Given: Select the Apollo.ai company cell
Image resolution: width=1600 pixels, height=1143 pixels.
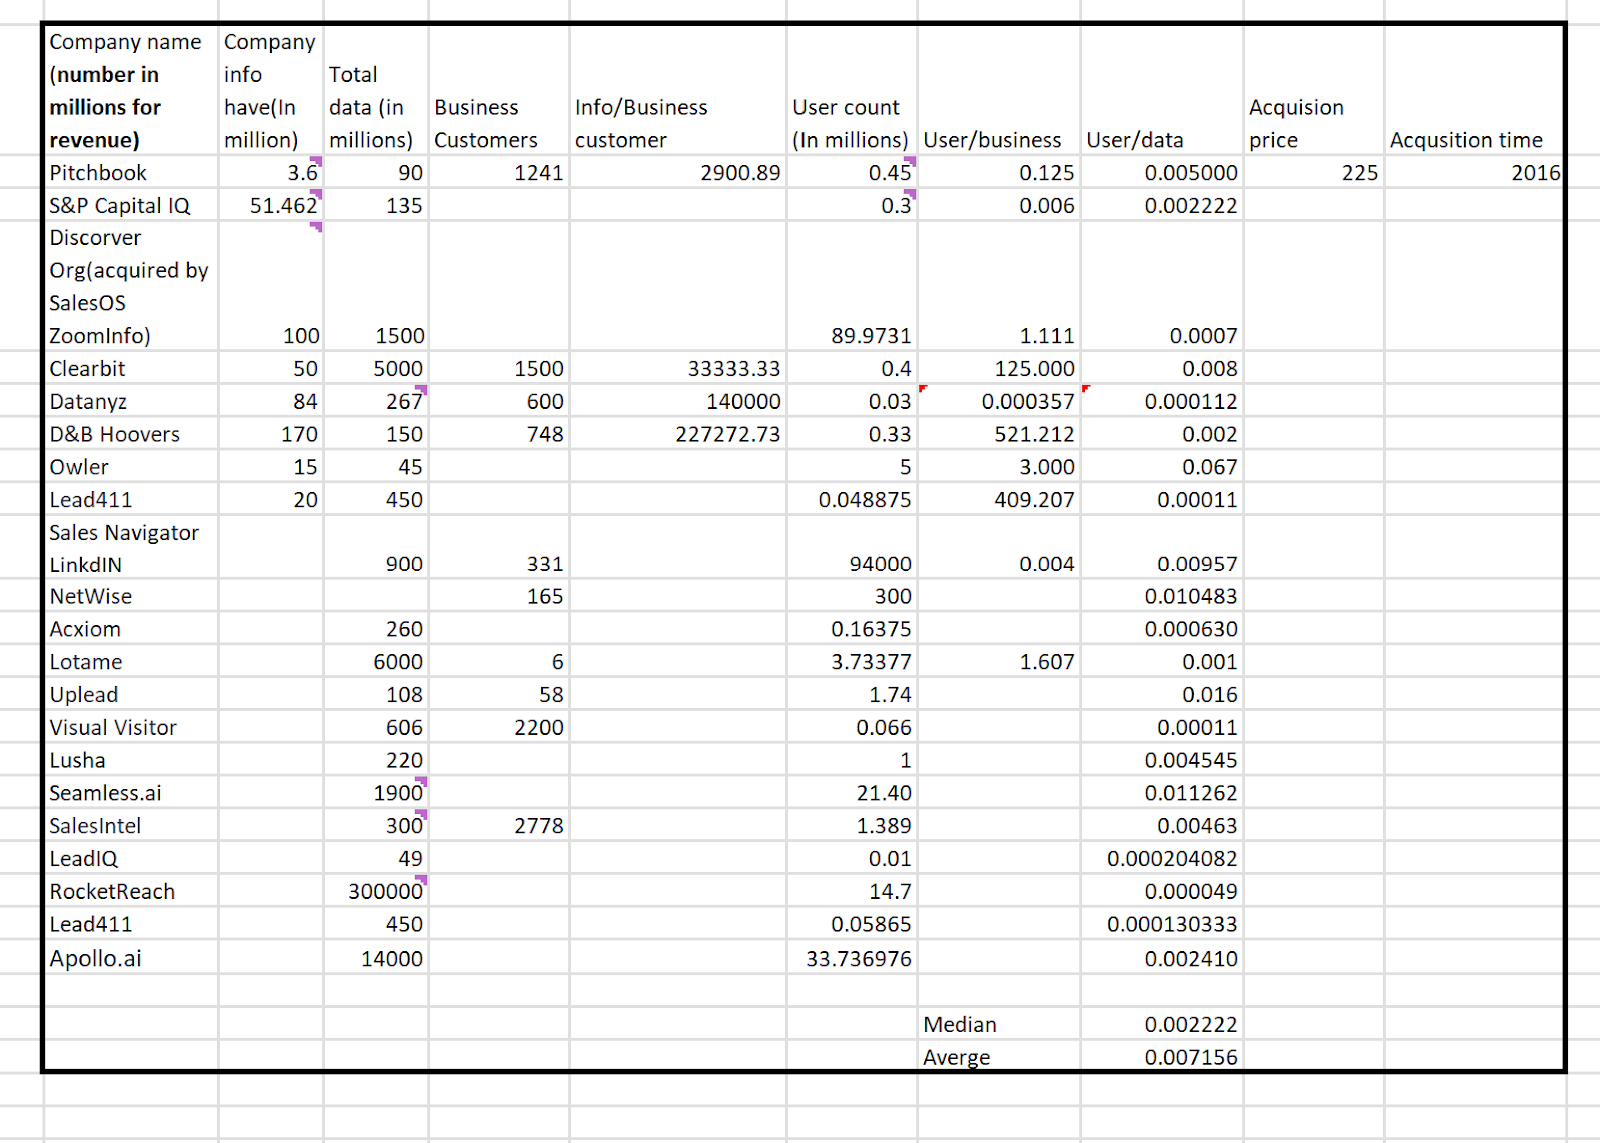Looking at the screenshot, I should (x=131, y=958).
